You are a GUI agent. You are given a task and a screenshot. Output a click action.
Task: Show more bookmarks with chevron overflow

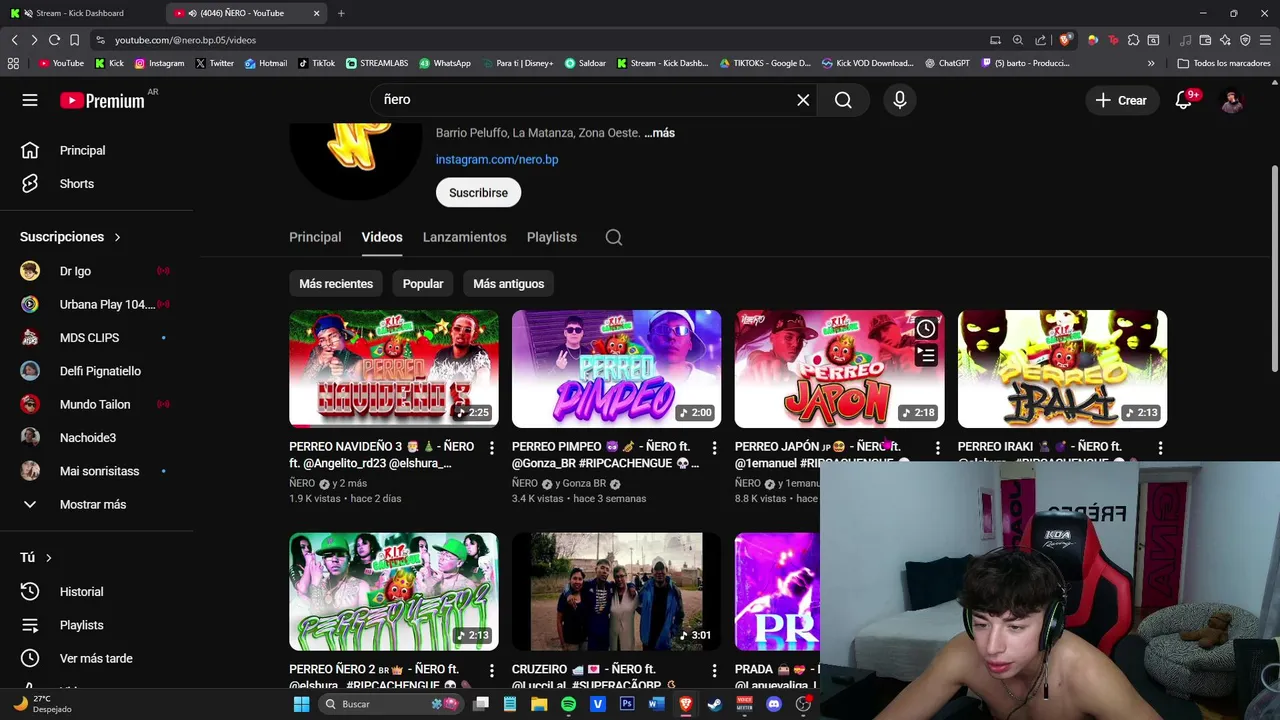1151,63
